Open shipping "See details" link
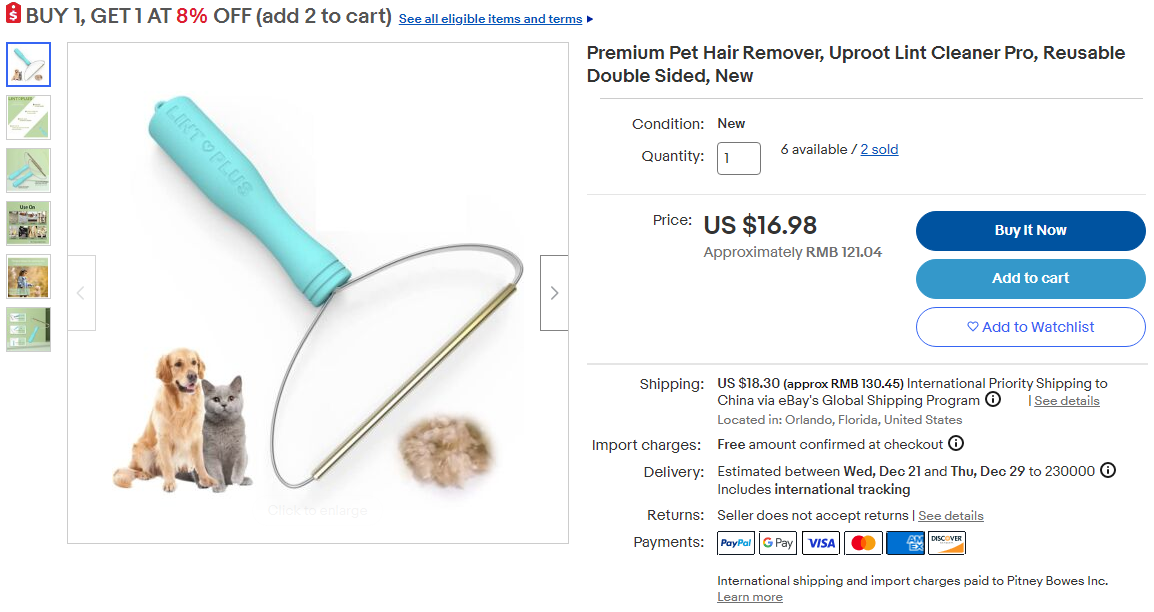The height and width of the screenshot is (612, 1154). (1066, 401)
